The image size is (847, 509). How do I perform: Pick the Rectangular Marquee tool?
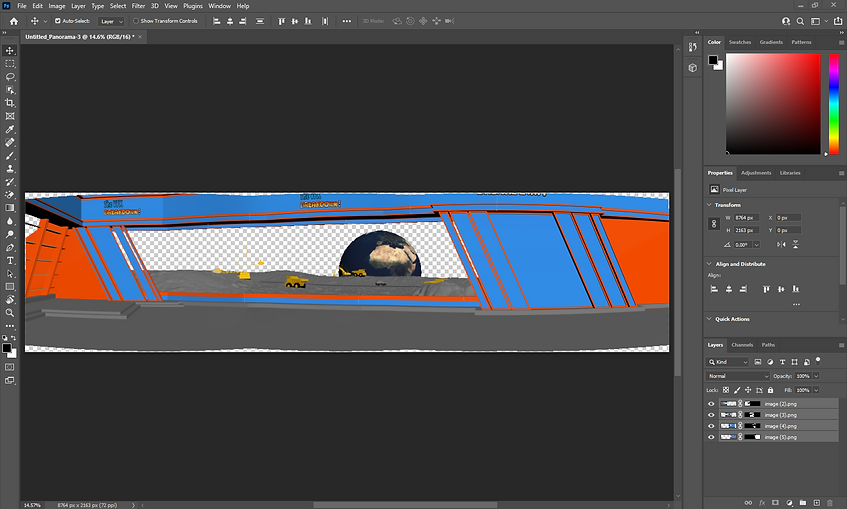(10, 63)
